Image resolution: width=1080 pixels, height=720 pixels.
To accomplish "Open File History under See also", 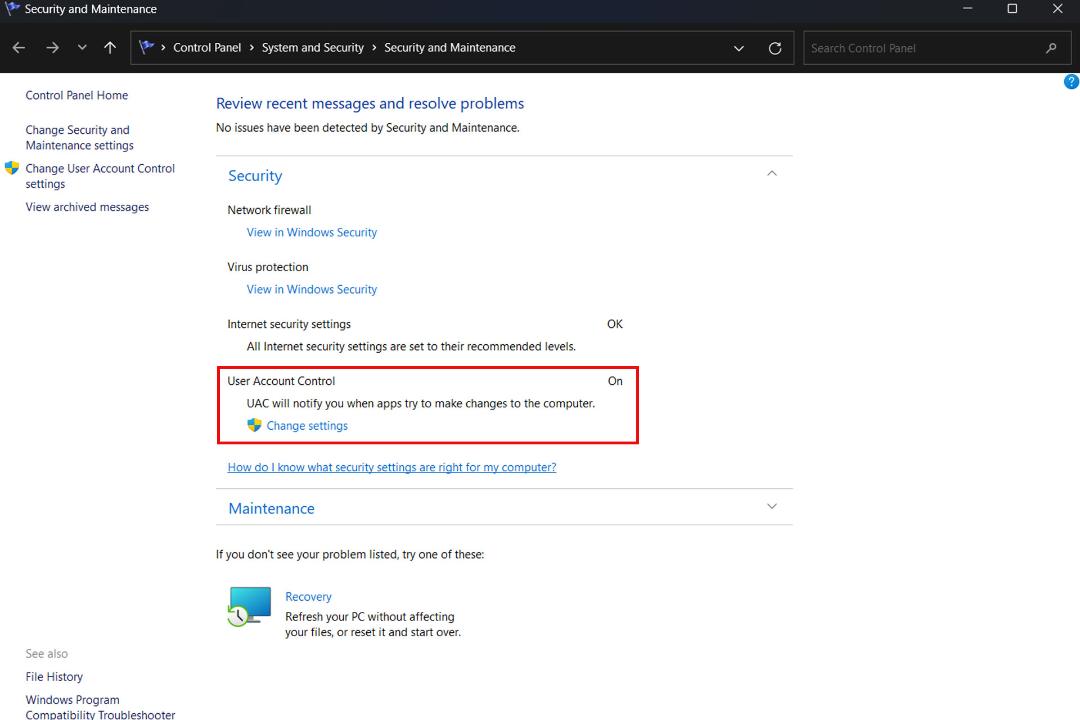I will tap(54, 677).
